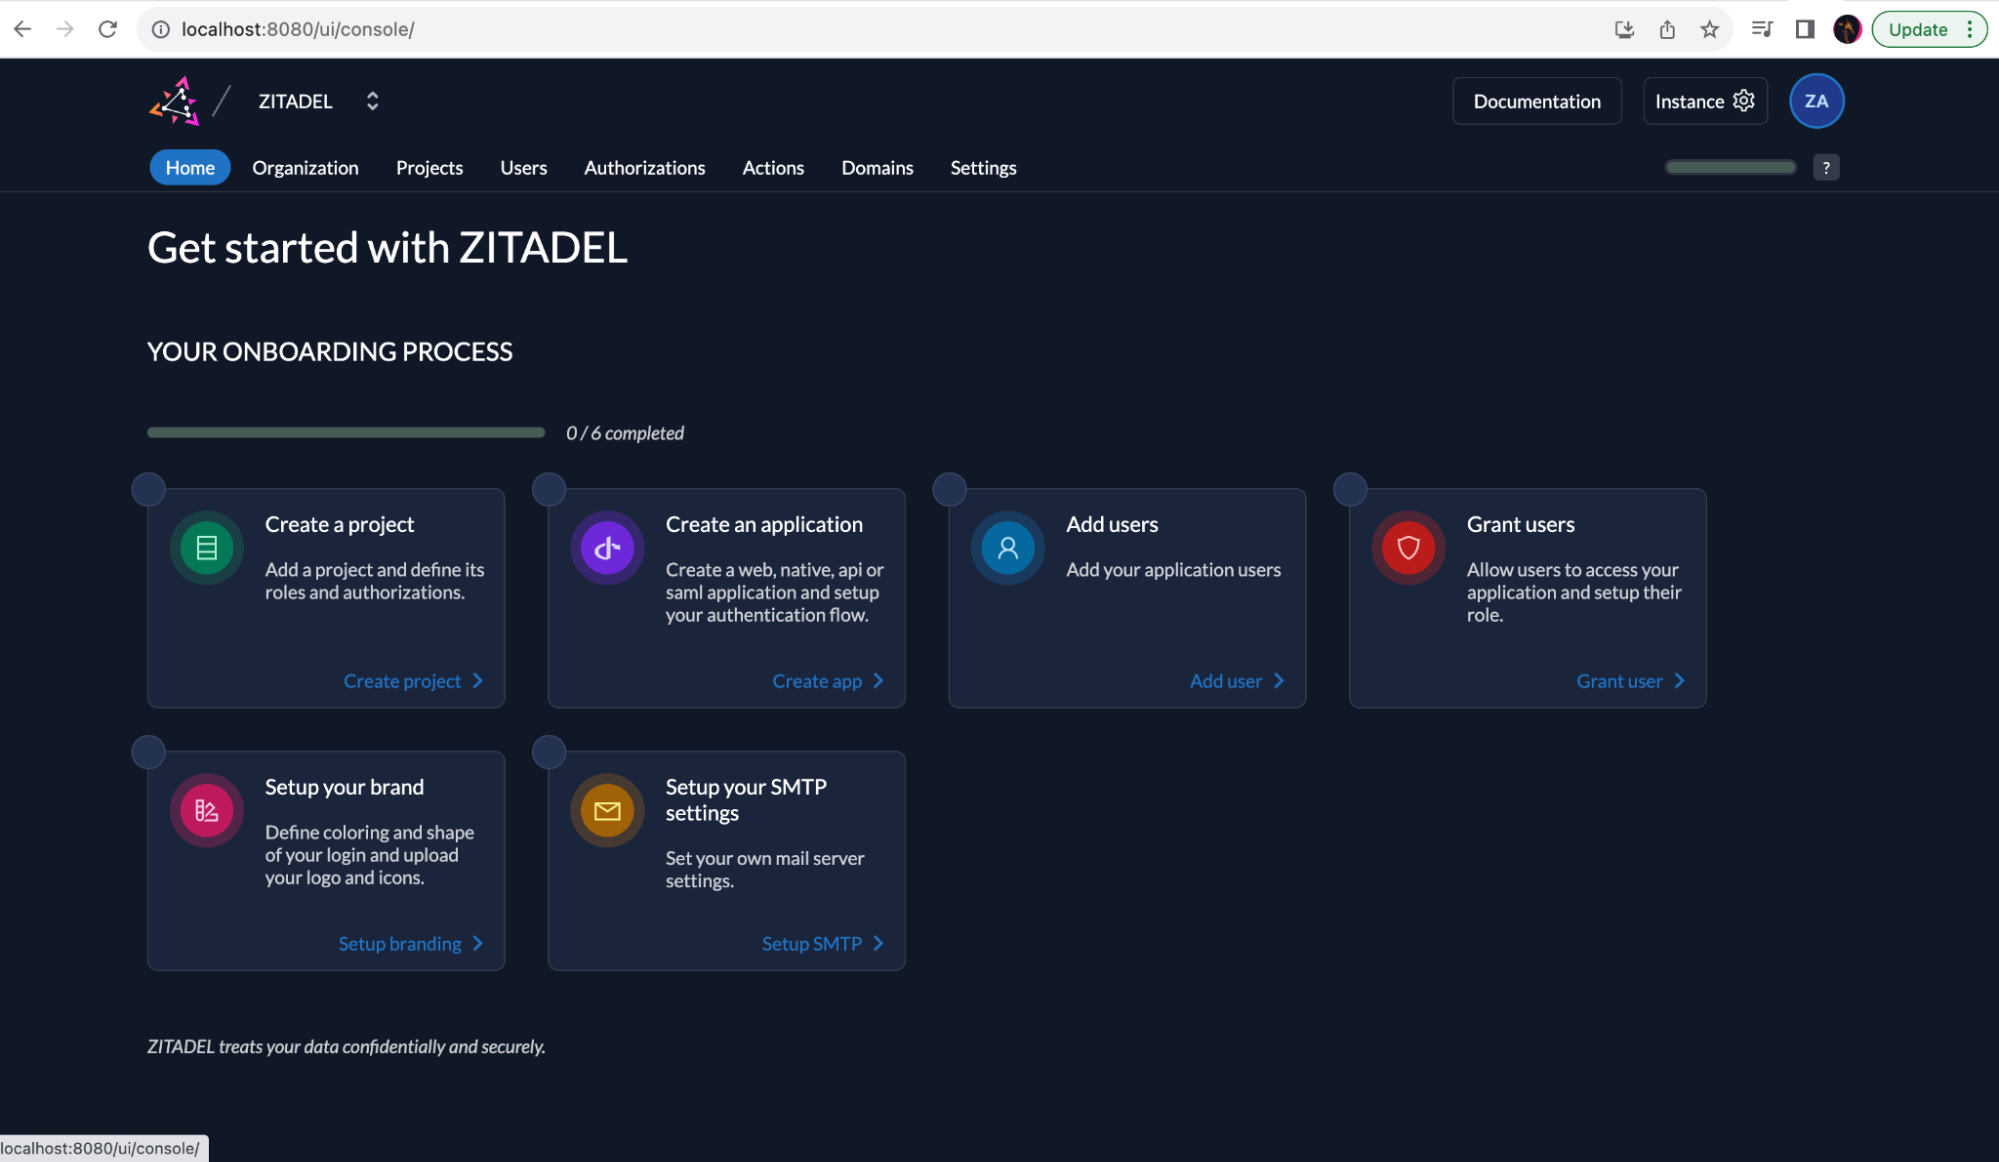This screenshot has width=1999, height=1162.
Task: Toggle completion circle on Create a project card
Action: (x=149, y=489)
